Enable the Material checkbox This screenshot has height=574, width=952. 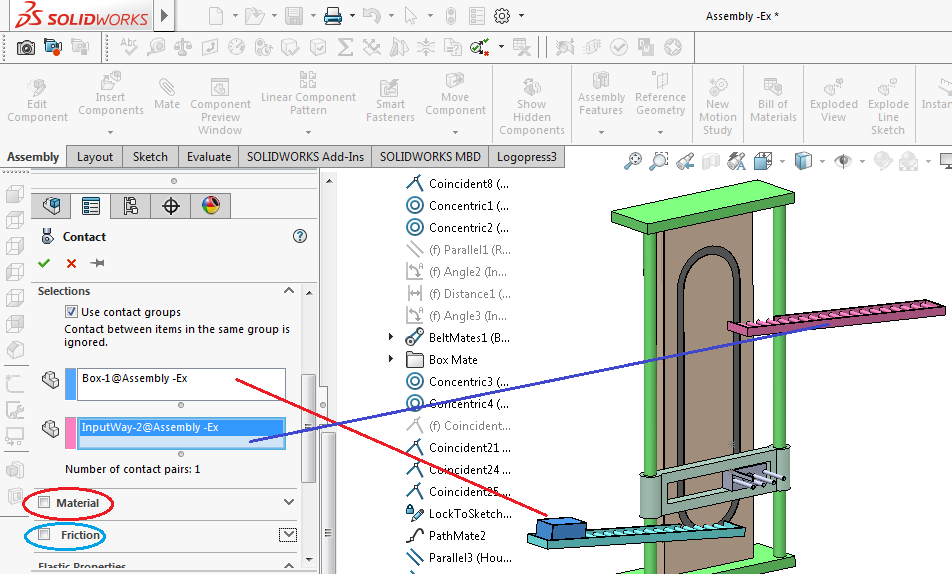pos(44,502)
